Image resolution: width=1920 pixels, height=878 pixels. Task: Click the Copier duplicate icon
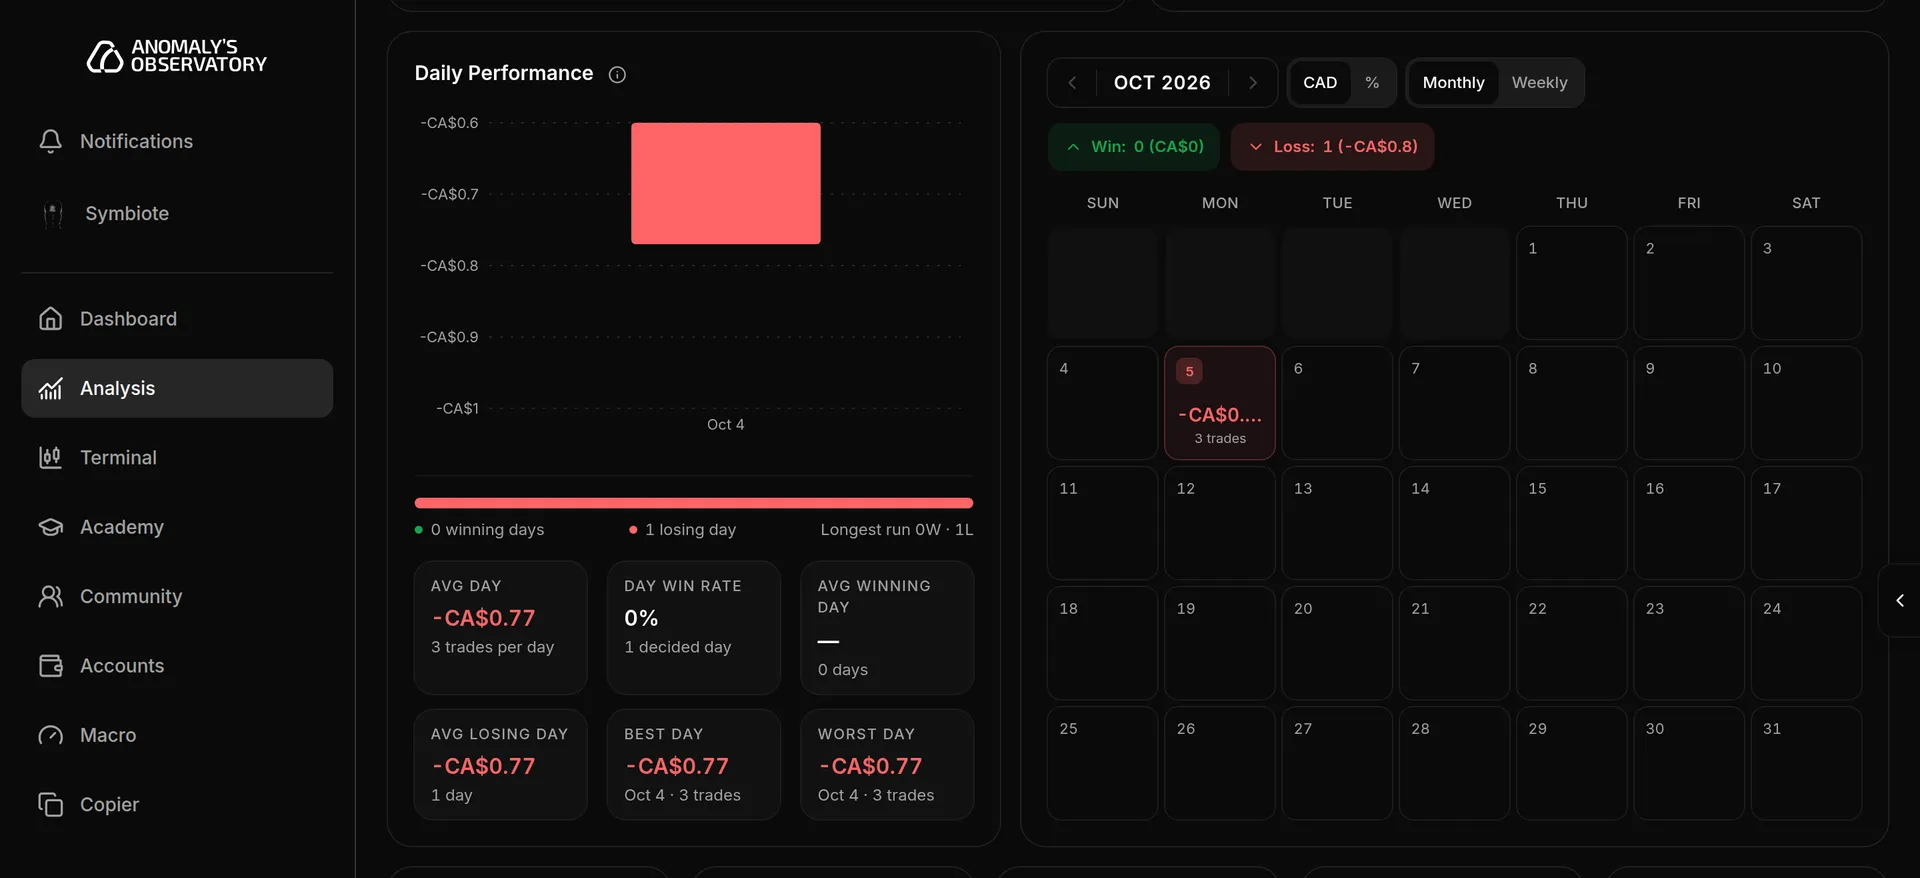pos(50,804)
